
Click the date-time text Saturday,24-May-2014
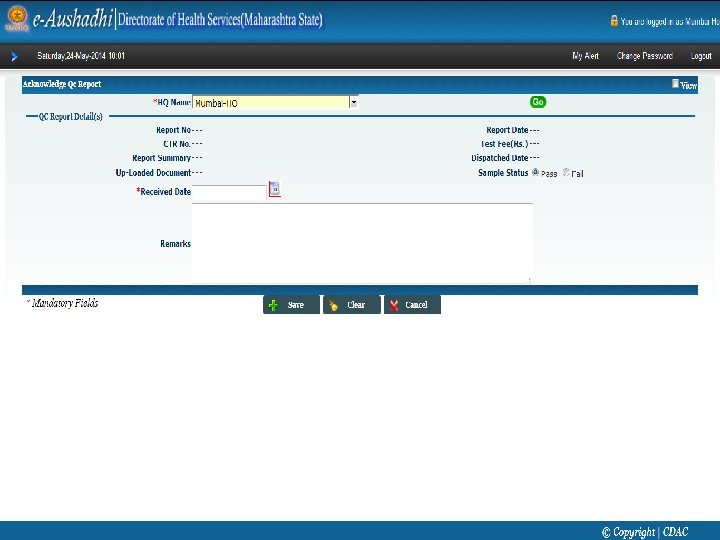[x=81, y=56]
